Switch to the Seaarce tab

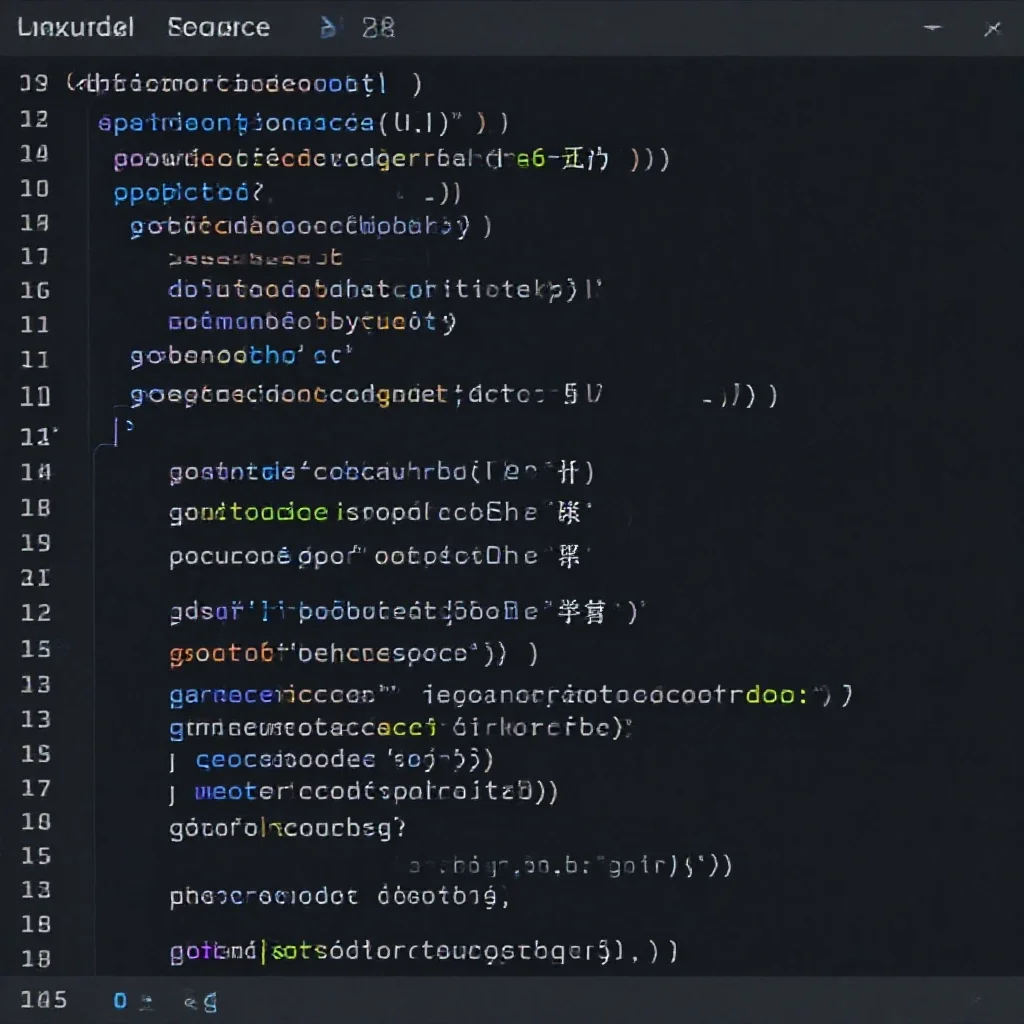click(x=218, y=27)
